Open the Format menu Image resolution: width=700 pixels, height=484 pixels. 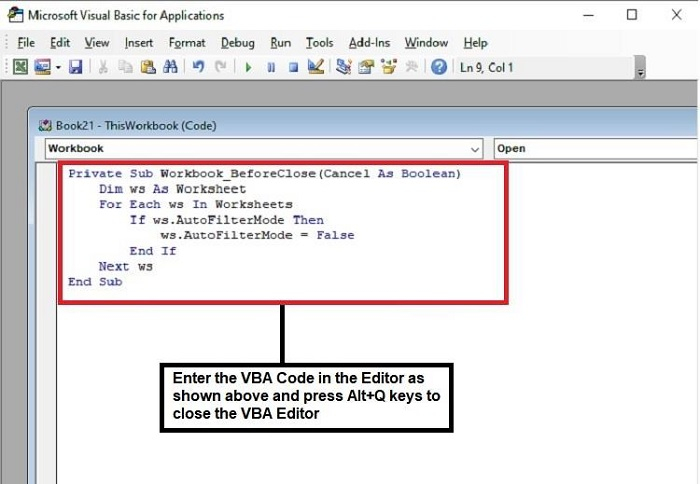pyautogui.click(x=187, y=43)
